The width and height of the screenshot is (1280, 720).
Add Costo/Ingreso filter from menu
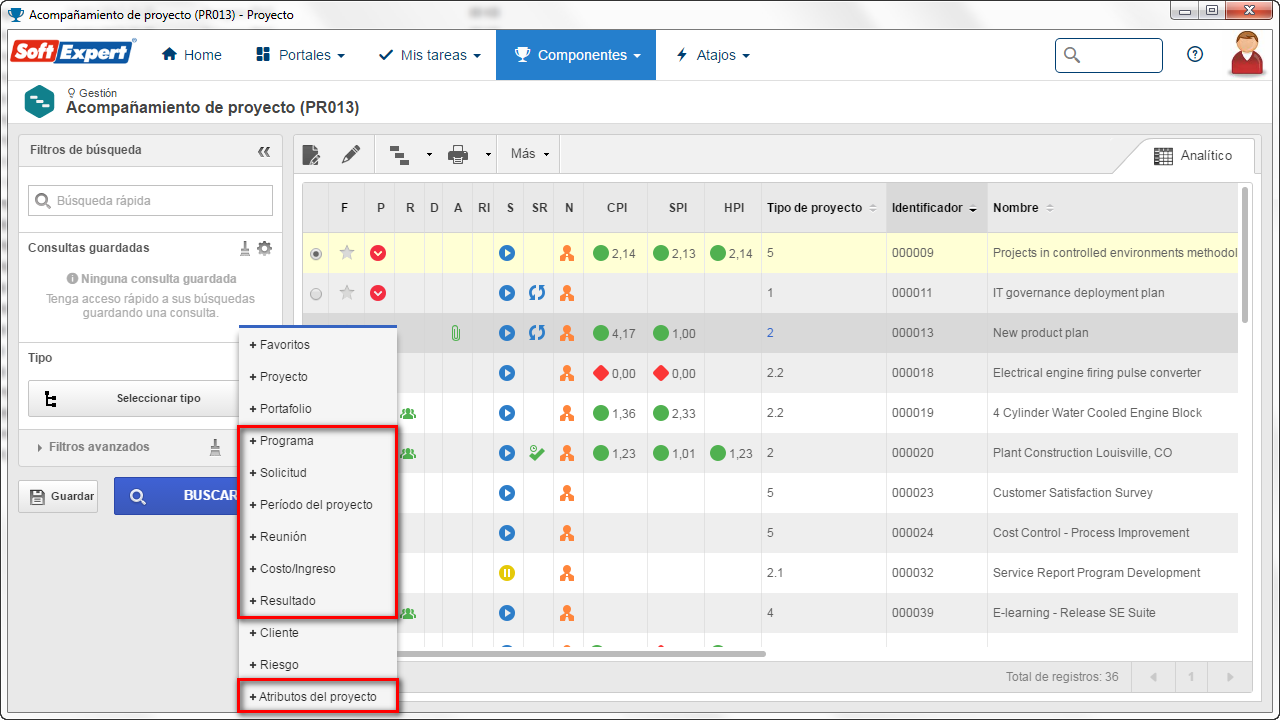tap(317, 569)
